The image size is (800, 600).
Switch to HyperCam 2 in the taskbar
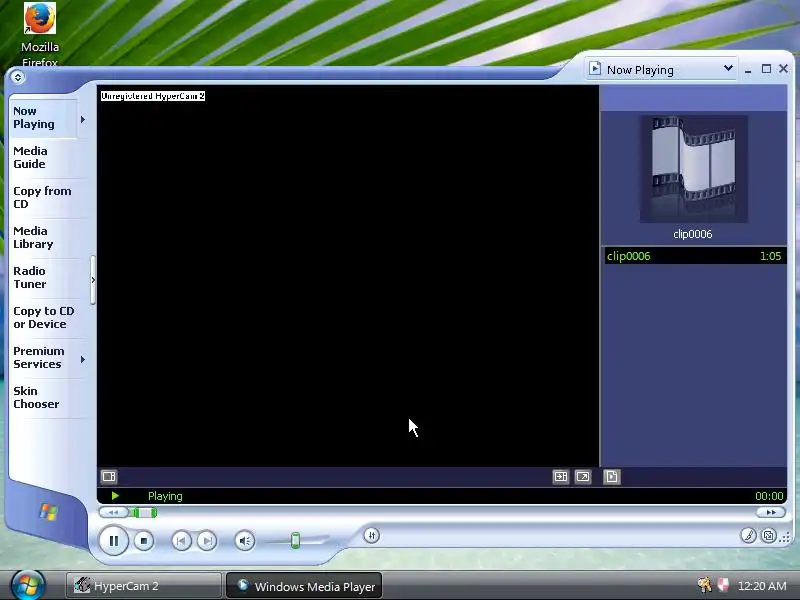tap(143, 586)
